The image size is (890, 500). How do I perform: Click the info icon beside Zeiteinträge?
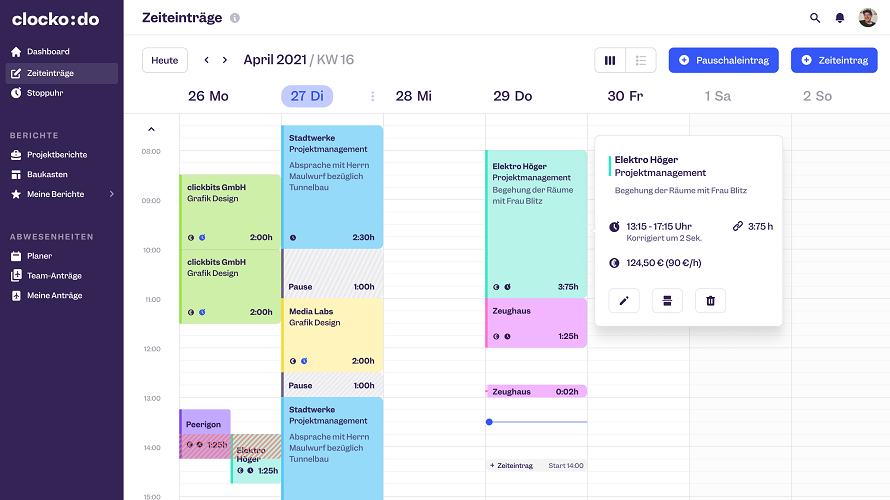click(x=234, y=18)
